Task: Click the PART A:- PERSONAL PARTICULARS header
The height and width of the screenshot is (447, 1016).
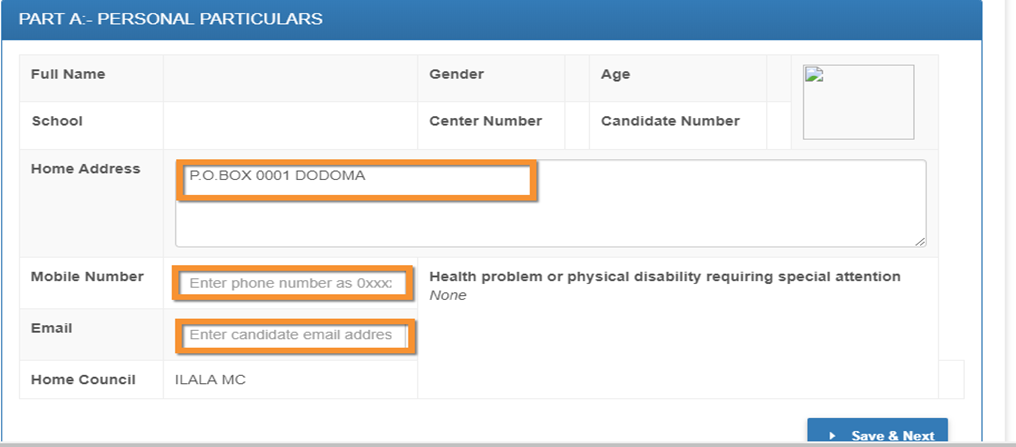Action: pyautogui.click(x=170, y=19)
